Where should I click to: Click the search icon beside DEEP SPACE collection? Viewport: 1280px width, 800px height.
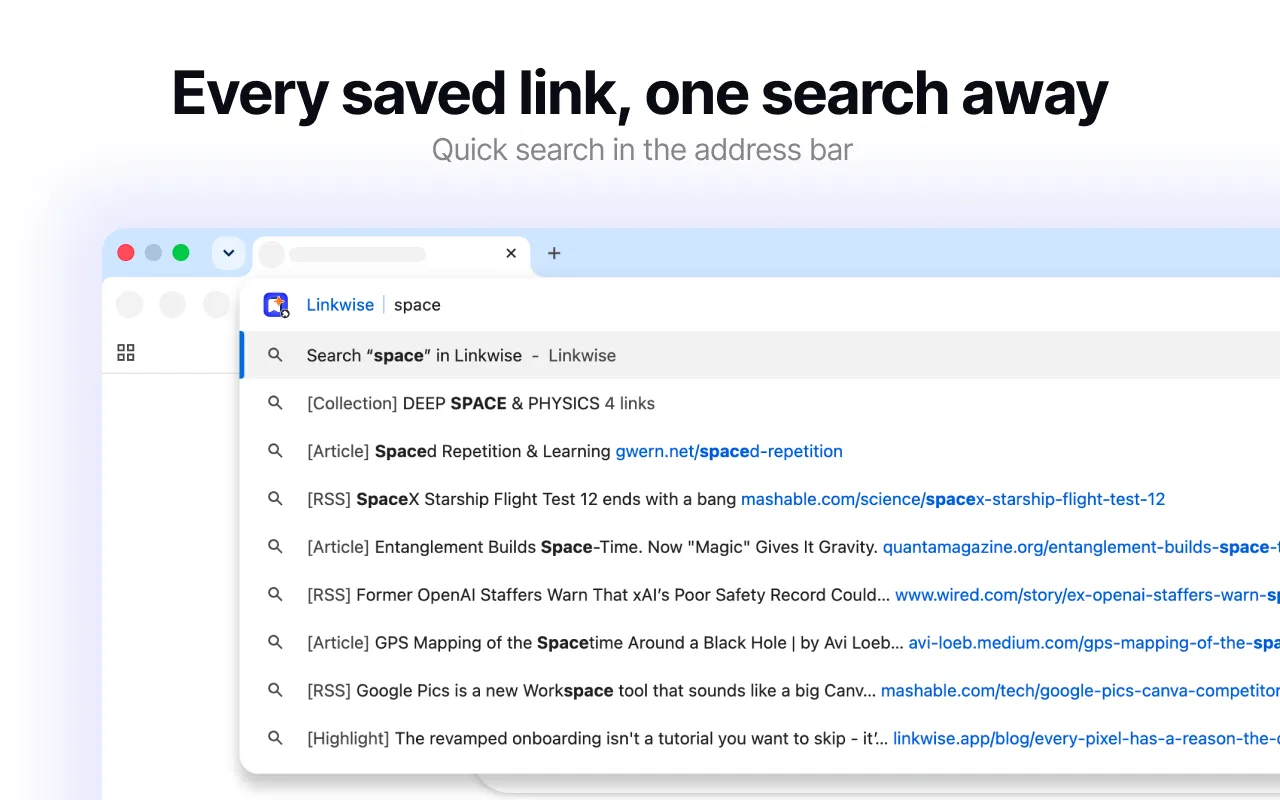(x=275, y=403)
